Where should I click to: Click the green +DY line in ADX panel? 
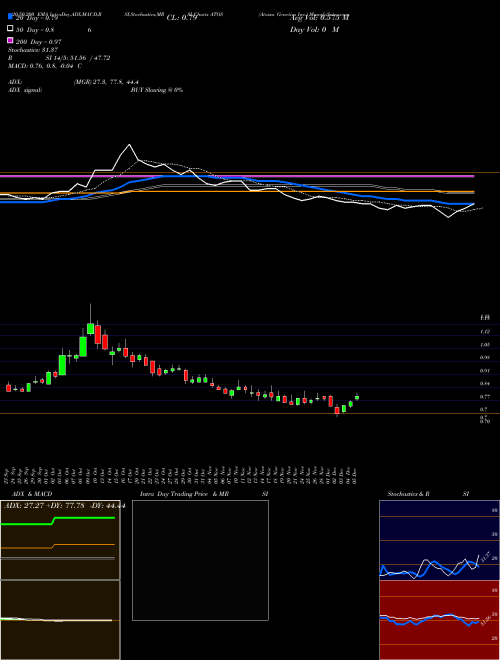tap(58, 521)
